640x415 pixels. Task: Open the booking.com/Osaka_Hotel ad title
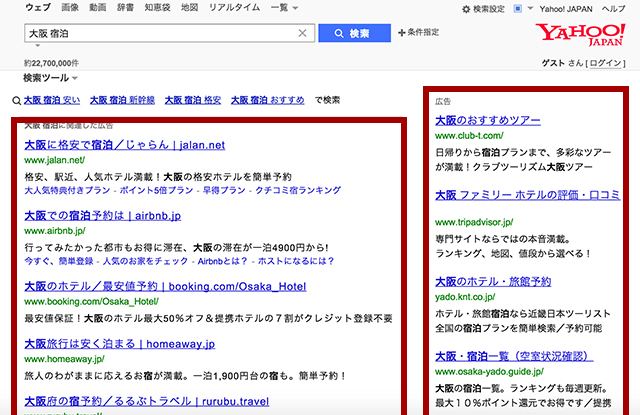click(165, 286)
